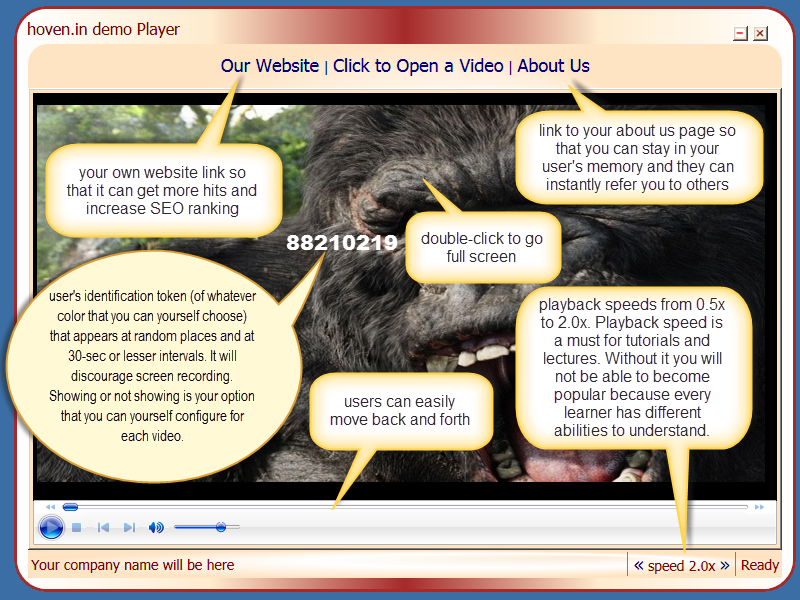This screenshot has width=800, height=600.
Task: Skip ahead using the next-frame icon
Action: coord(128,525)
